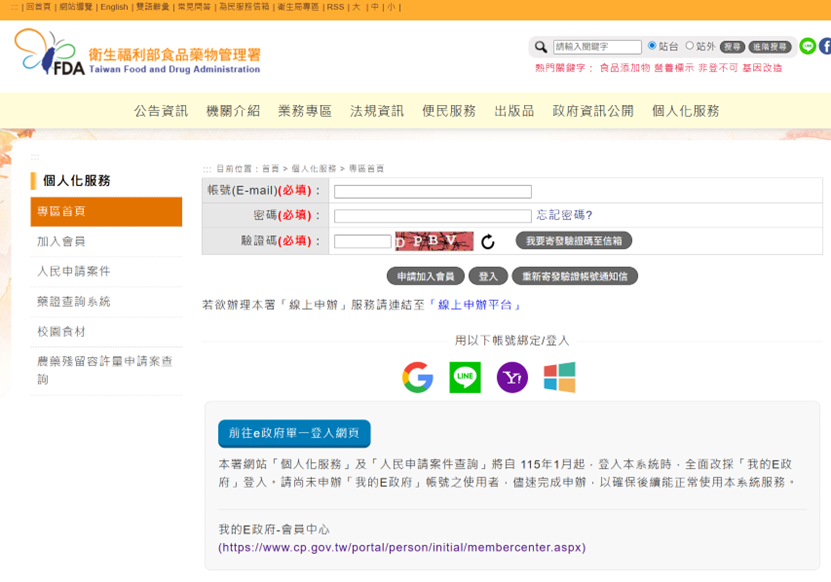Click the 登入 button

tap(487, 276)
